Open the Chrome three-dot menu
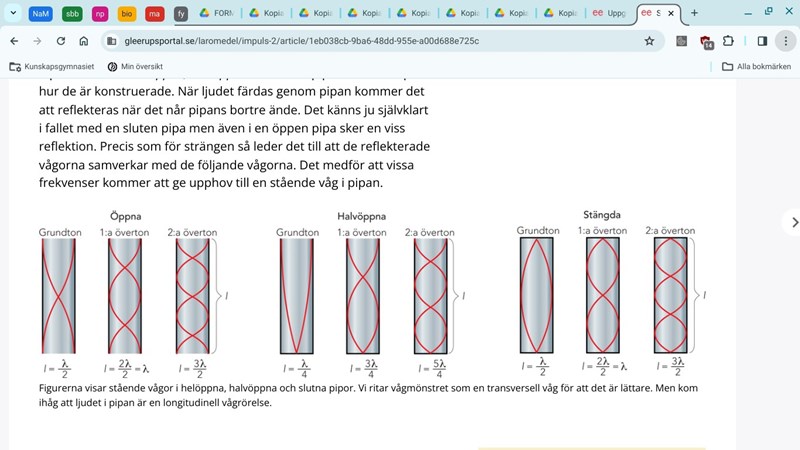 click(x=786, y=41)
